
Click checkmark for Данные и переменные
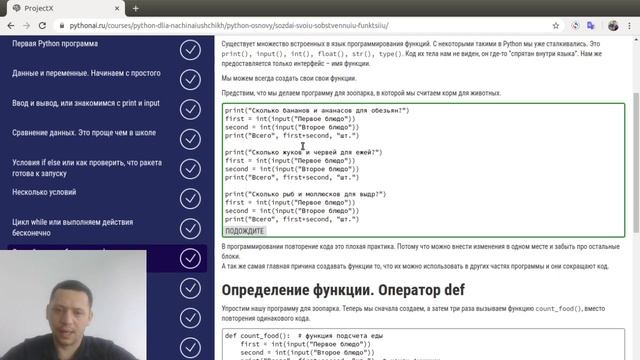coord(190,80)
